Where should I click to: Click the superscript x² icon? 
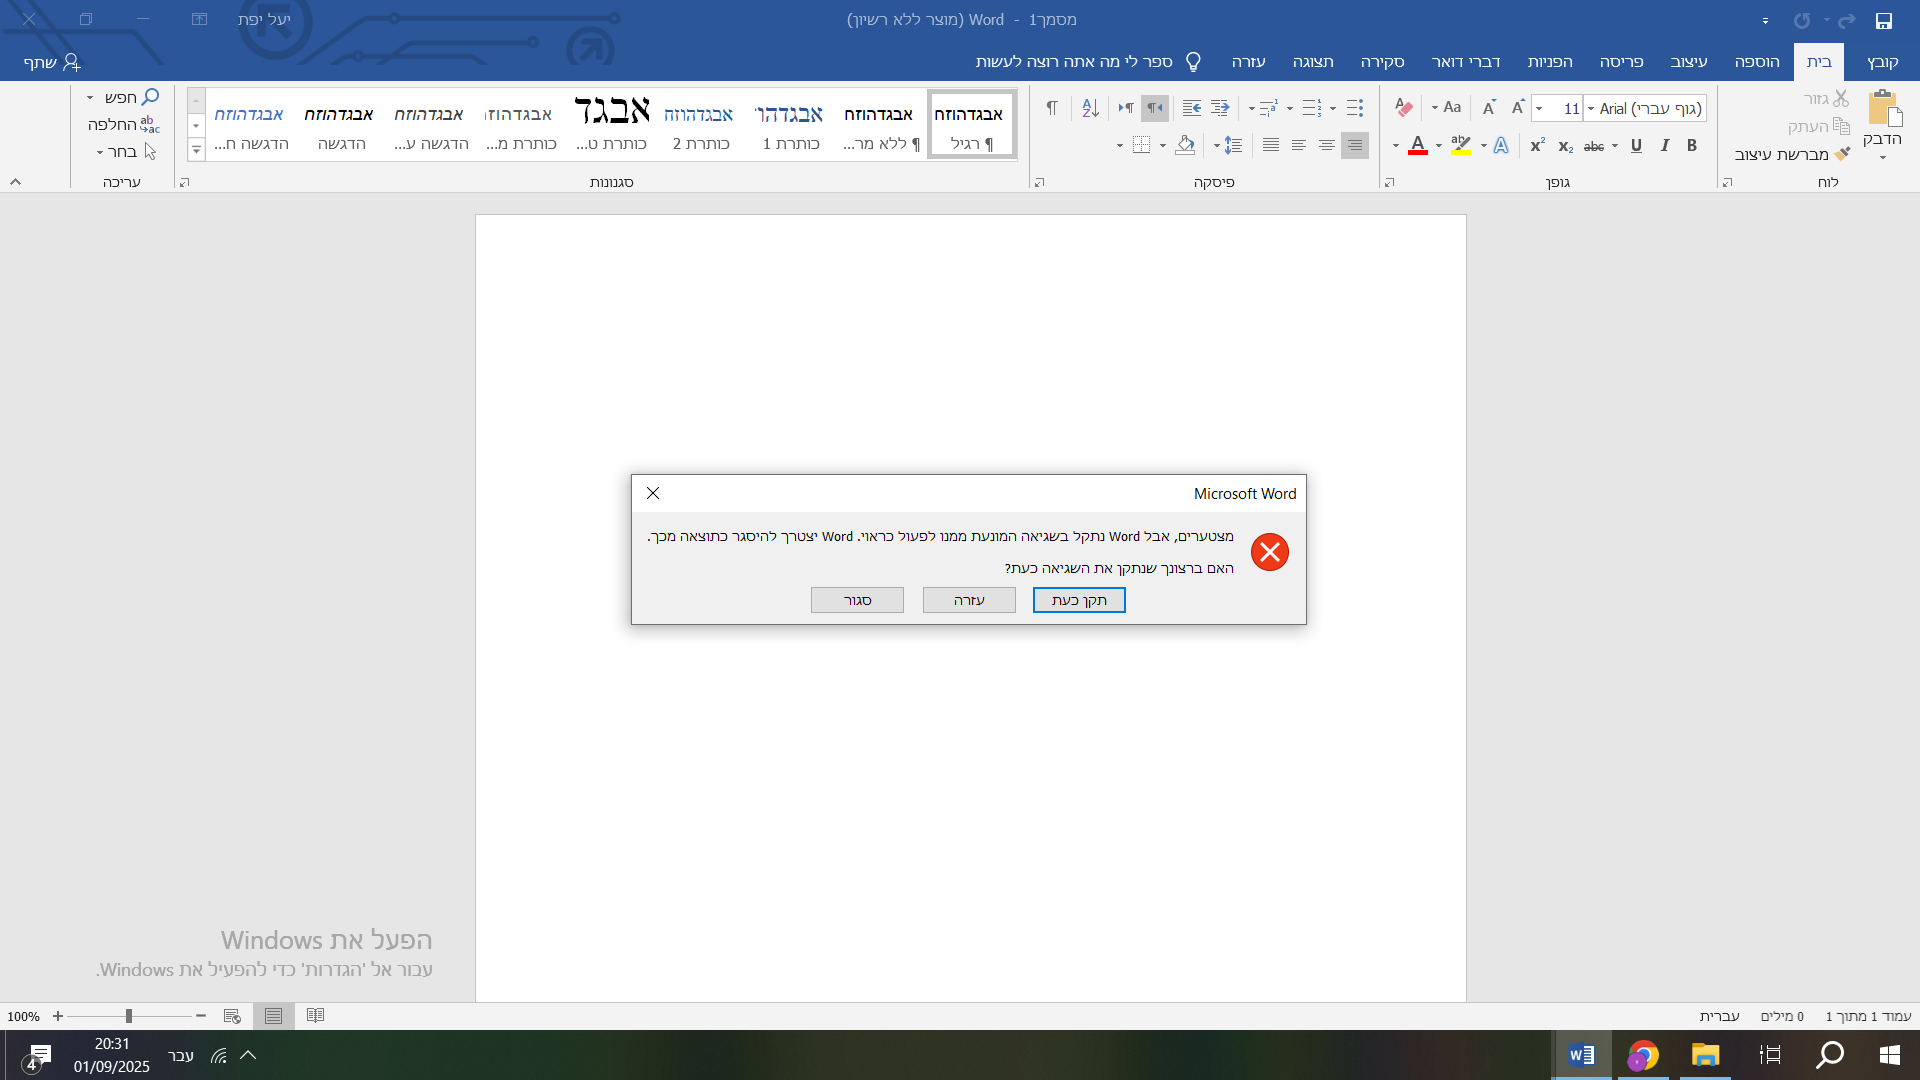[x=1537, y=146]
